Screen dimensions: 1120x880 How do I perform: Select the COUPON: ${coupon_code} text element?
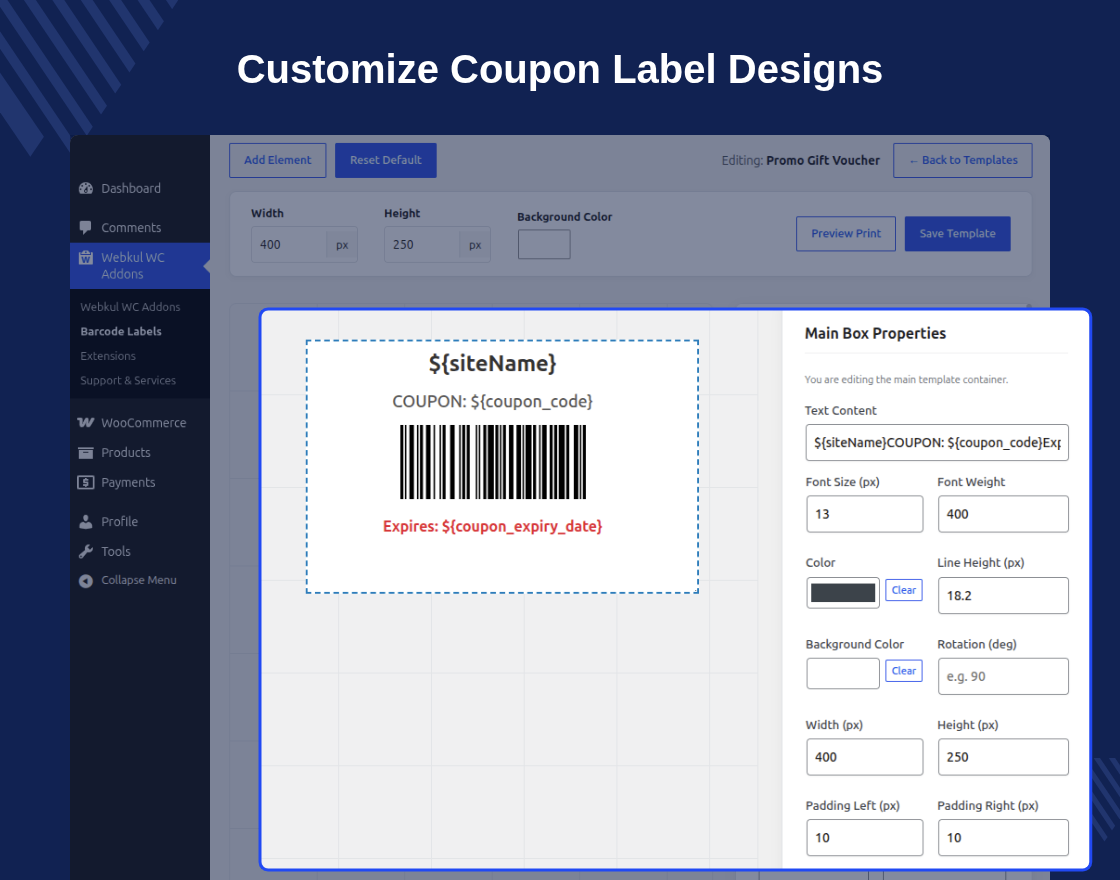click(x=492, y=401)
